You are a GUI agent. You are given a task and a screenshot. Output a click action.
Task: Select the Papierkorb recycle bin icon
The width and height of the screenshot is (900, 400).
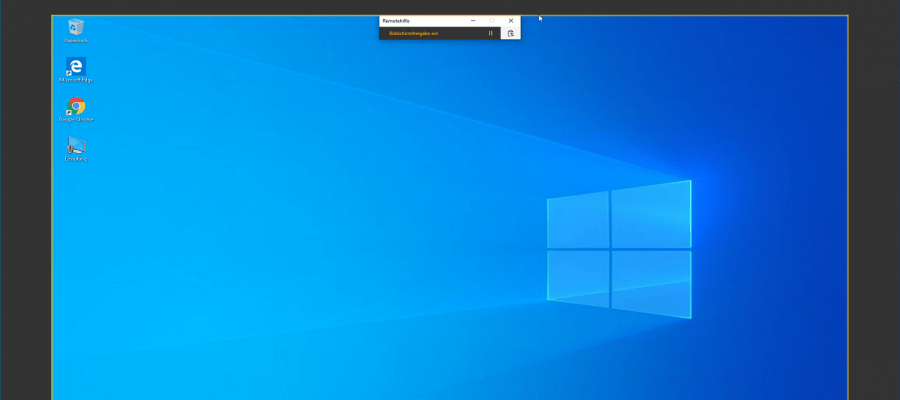pos(76,27)
